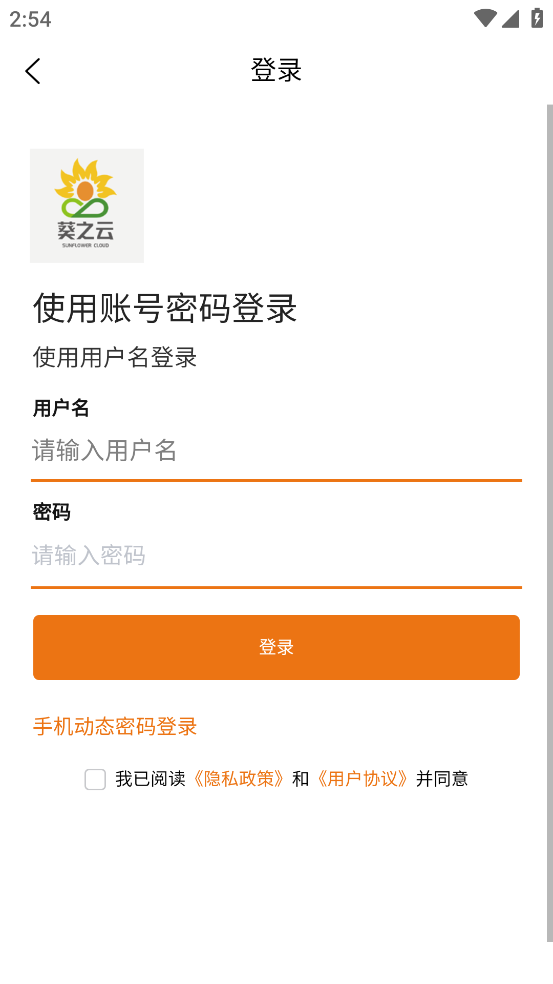Open the 《隐私政策》 link
Screen dimensions: 553x984
(x=238, y=779)
